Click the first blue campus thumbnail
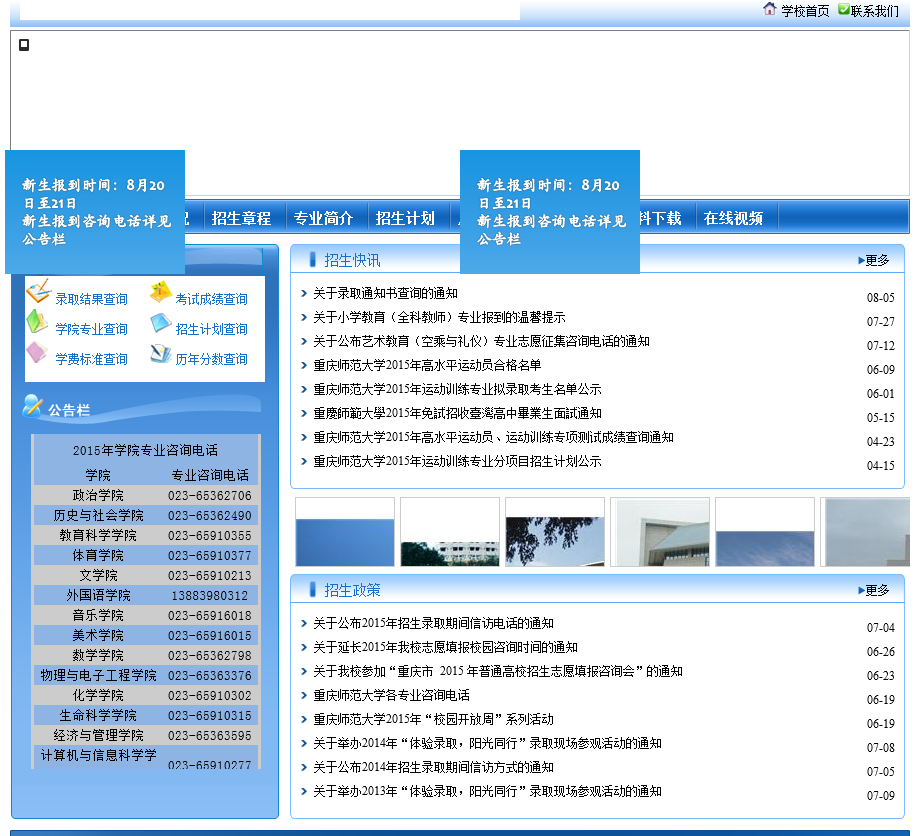The image size is (920, 836). pos(345,532)
